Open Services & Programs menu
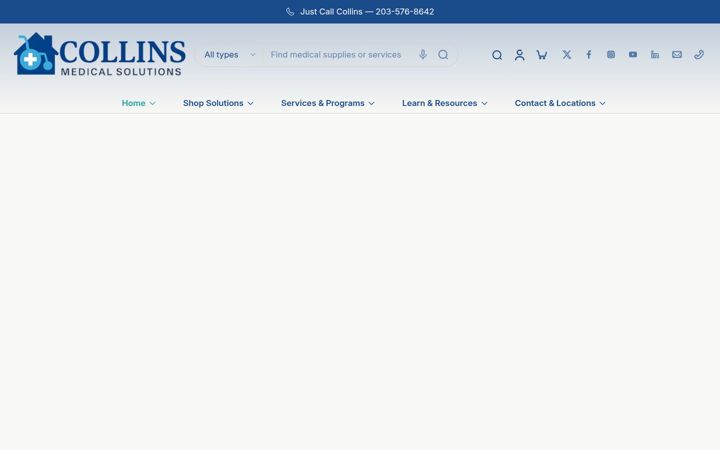 pos(323,103)
